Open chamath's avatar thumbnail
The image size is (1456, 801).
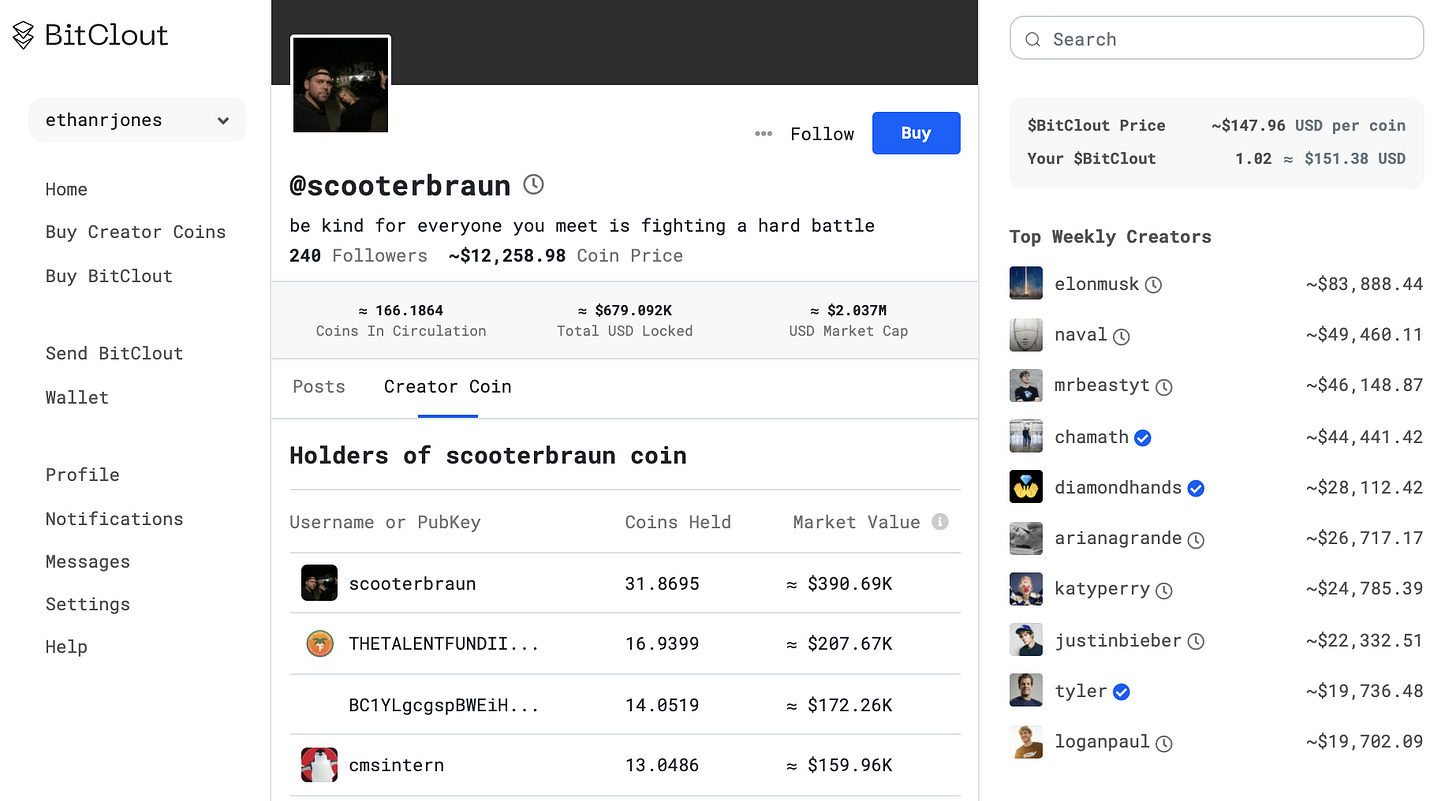coord(1026,437)
